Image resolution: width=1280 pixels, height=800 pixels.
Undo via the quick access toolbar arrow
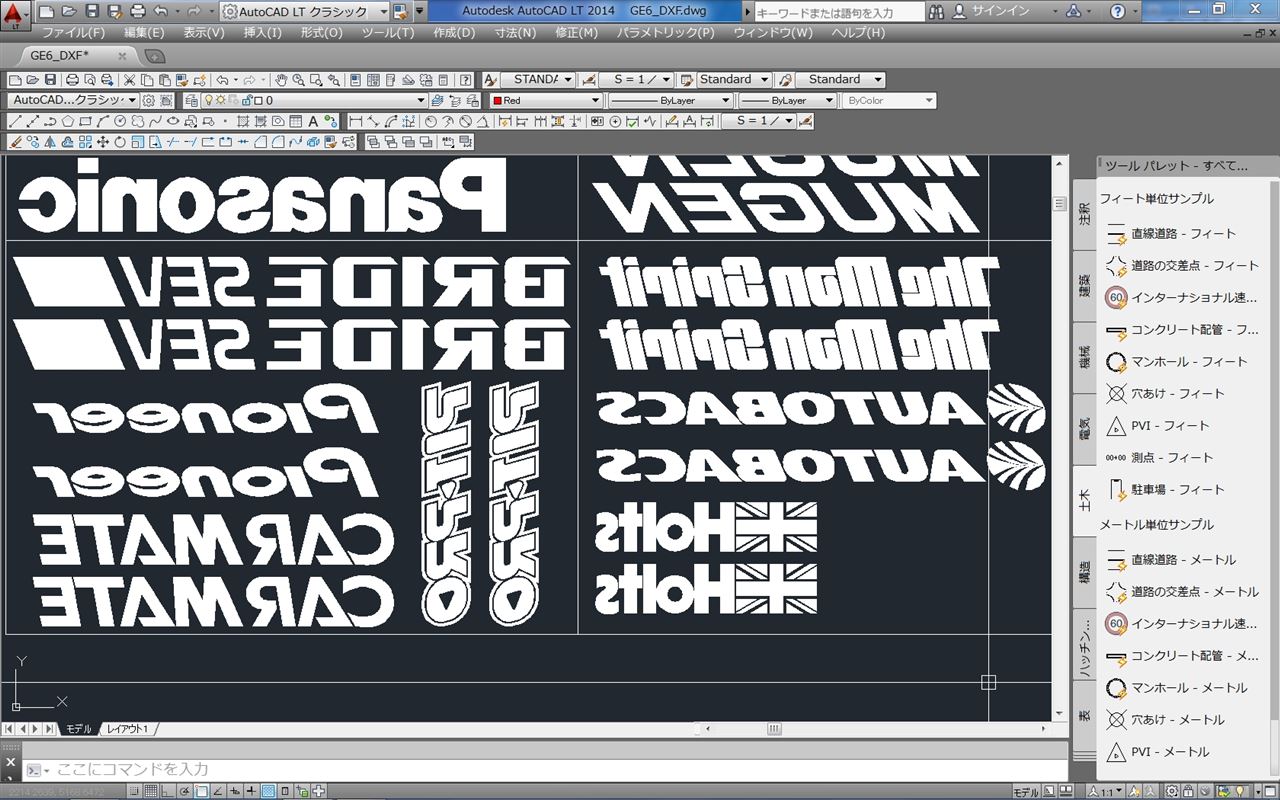(161, 12)
